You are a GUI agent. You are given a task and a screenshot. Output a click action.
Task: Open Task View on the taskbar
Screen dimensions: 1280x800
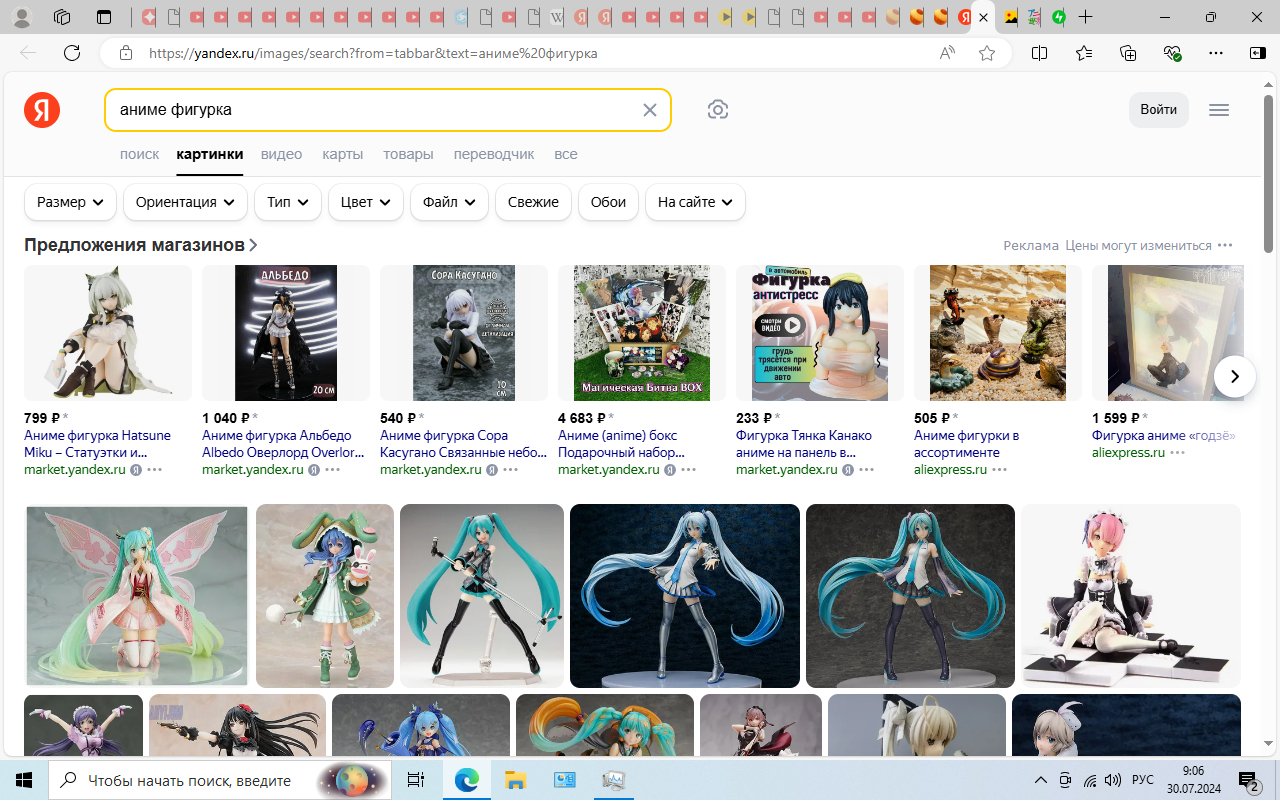point(416,780)
